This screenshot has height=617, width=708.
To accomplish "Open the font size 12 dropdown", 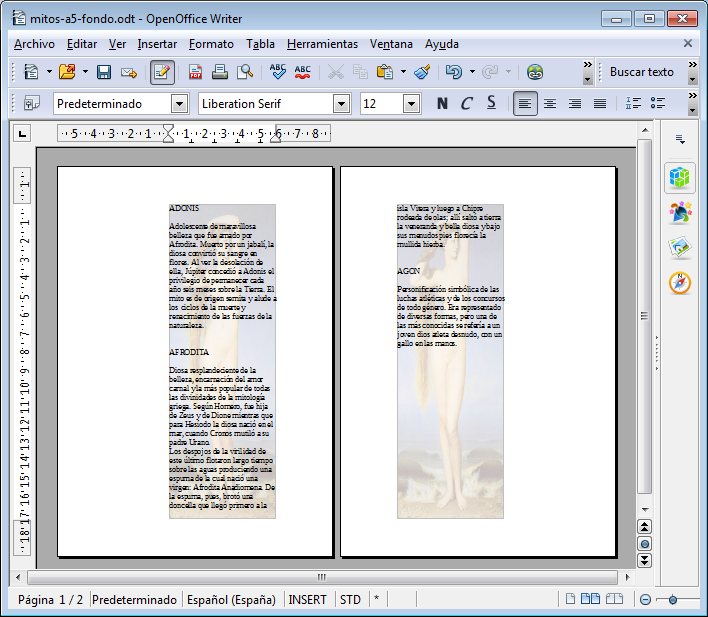I will click(411, 104).
